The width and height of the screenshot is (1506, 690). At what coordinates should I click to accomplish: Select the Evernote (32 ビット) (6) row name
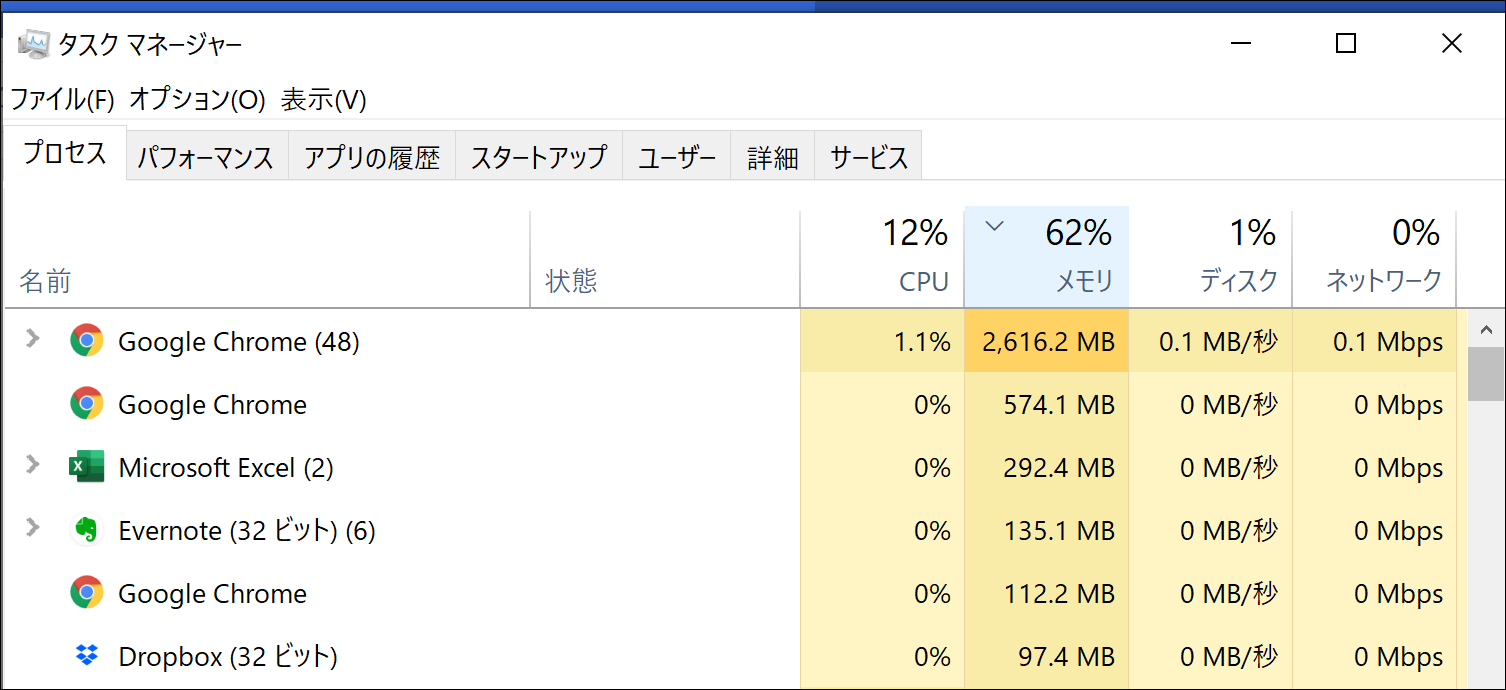point(247,531)
